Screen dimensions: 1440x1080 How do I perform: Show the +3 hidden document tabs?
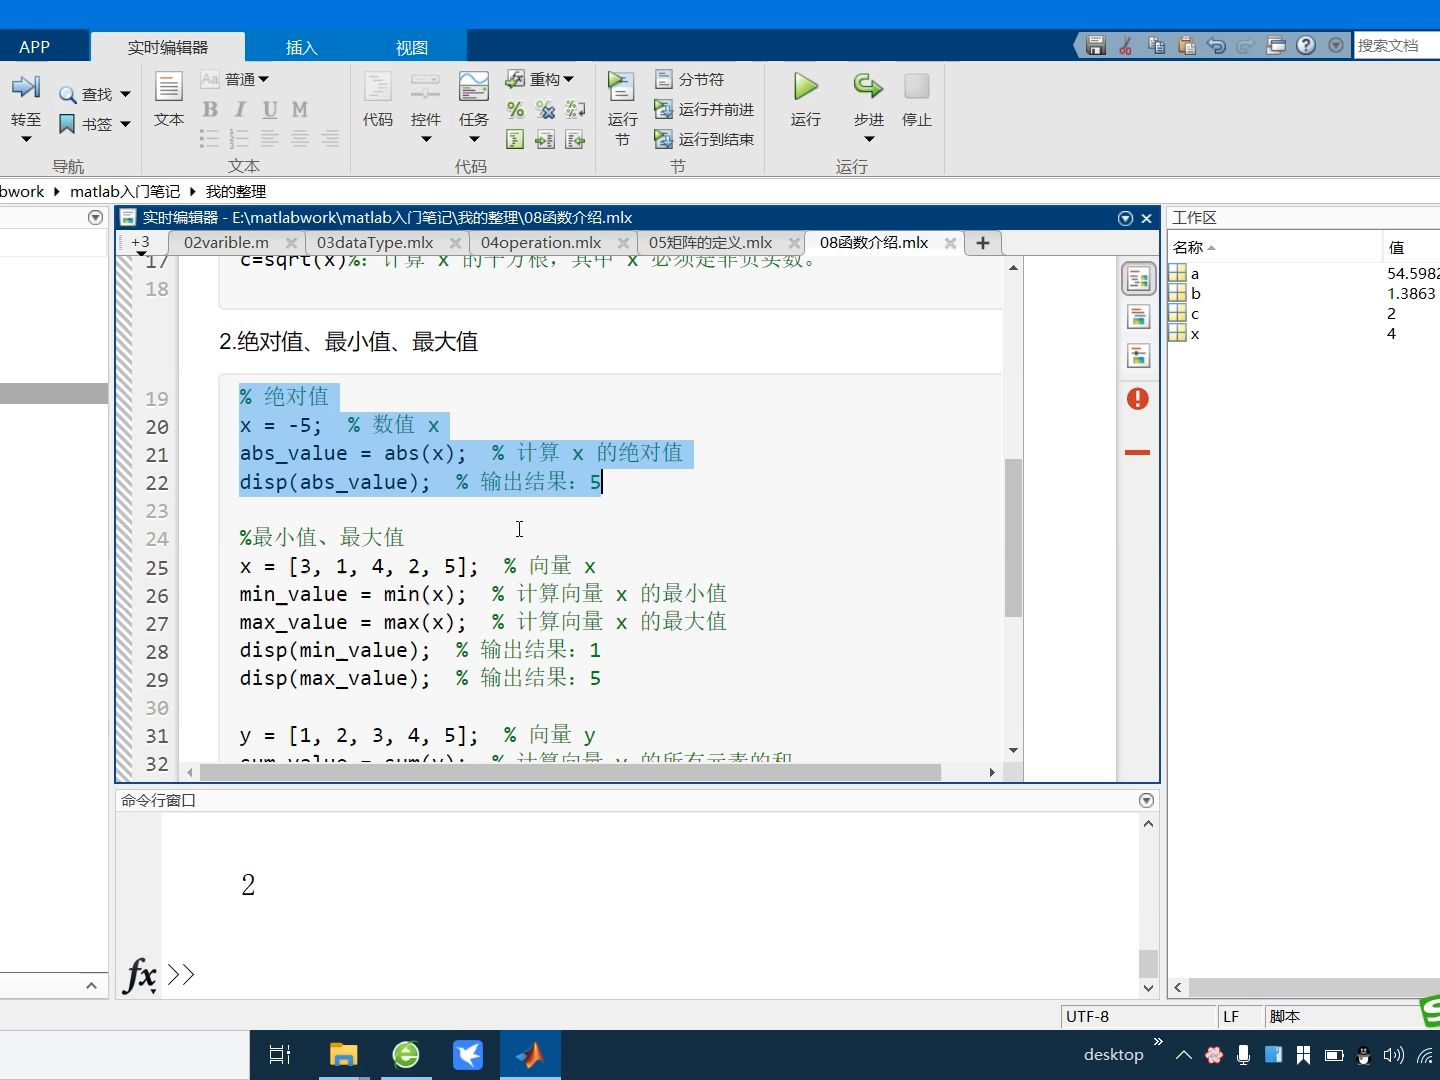click(x=140, y=243)
